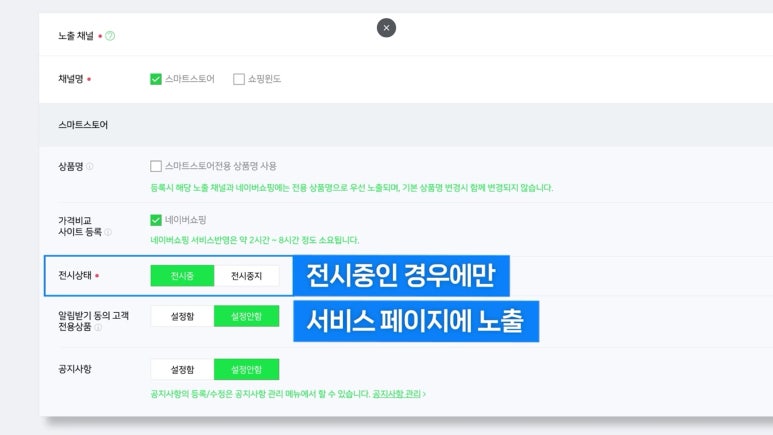Choose 설정안함 for 공지사항
773x435 pixels.
pos(246,369)
